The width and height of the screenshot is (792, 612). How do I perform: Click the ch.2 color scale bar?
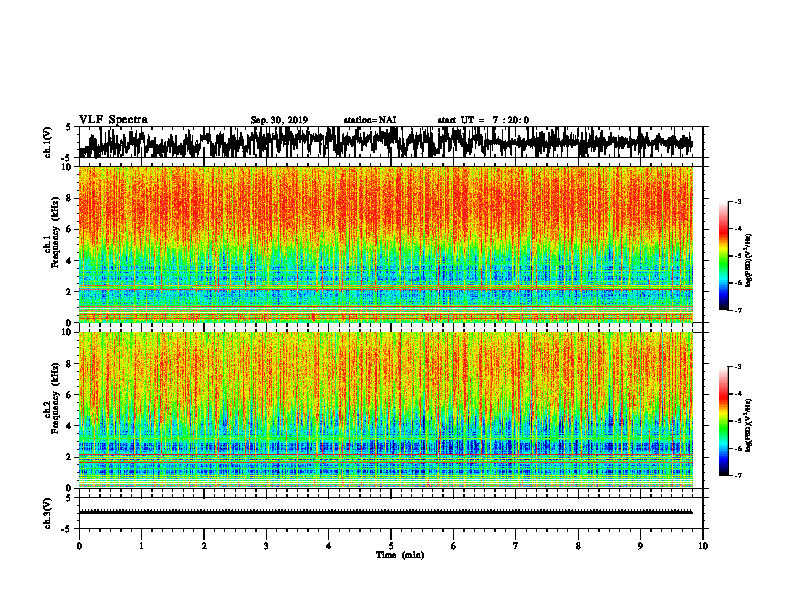[x=723, y=421]
